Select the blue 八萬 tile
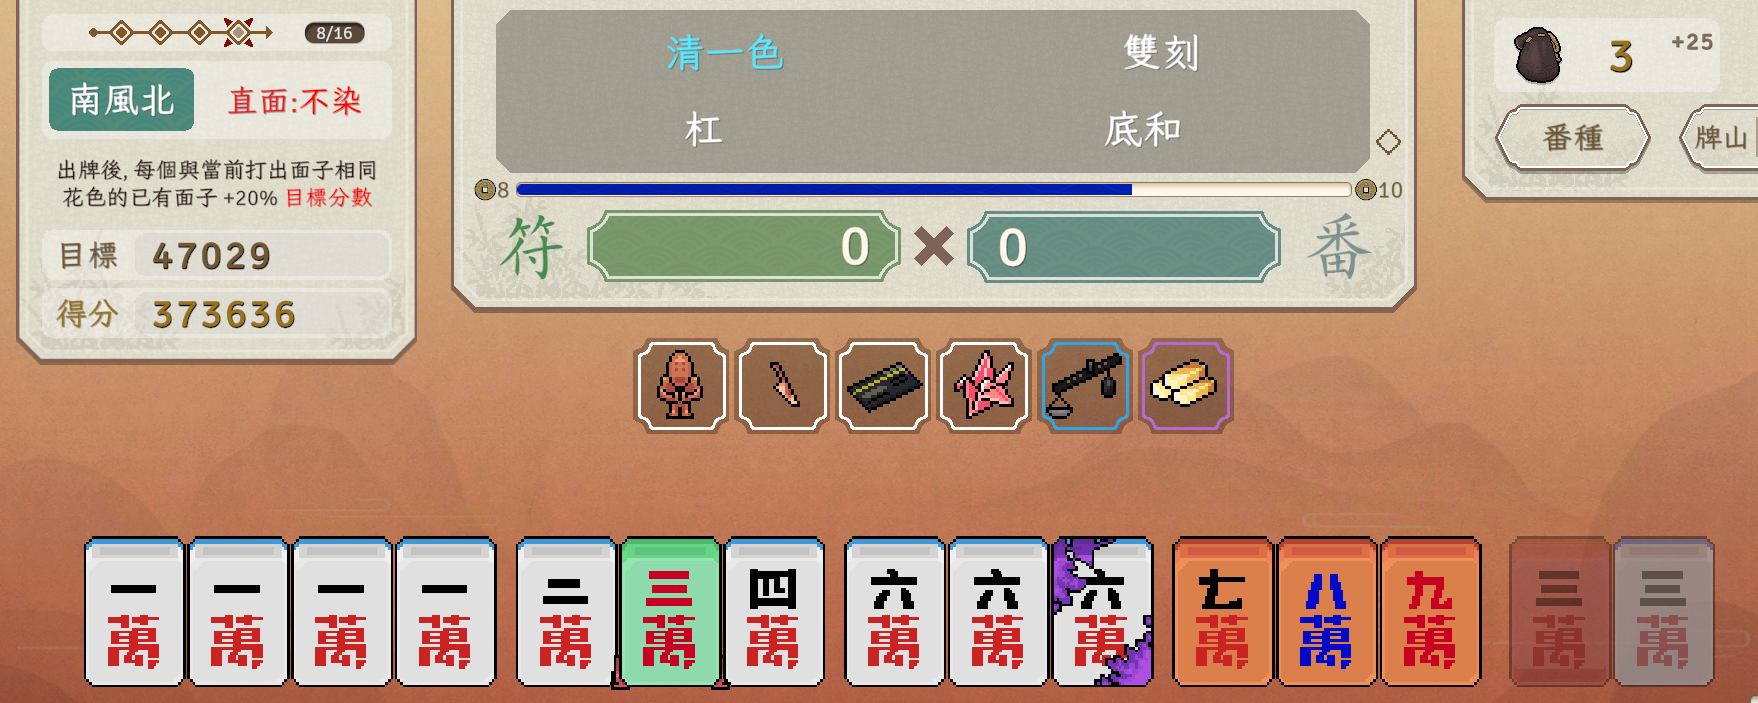Screen dimensions: 1758x703 (x=1327, y=612)
